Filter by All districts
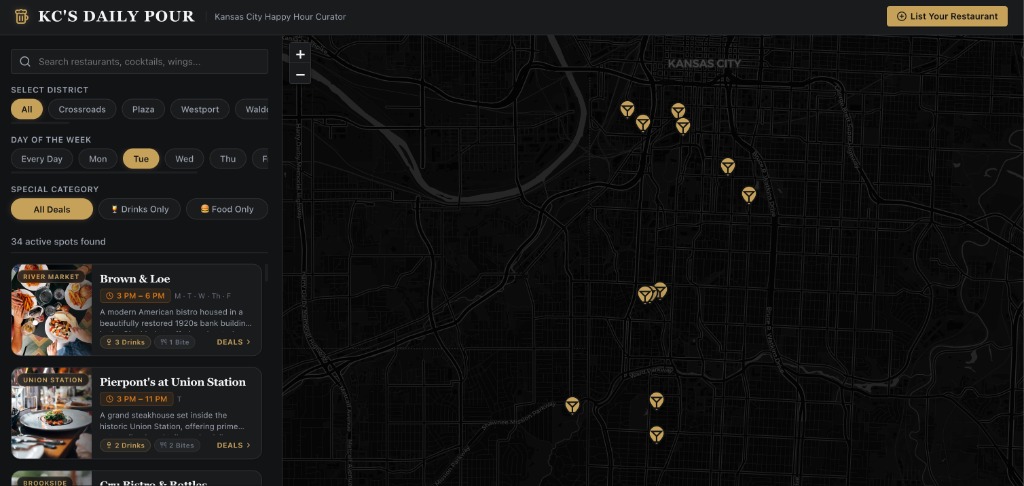This screenshot has width=1024, height=486. (x=27, y=109)
